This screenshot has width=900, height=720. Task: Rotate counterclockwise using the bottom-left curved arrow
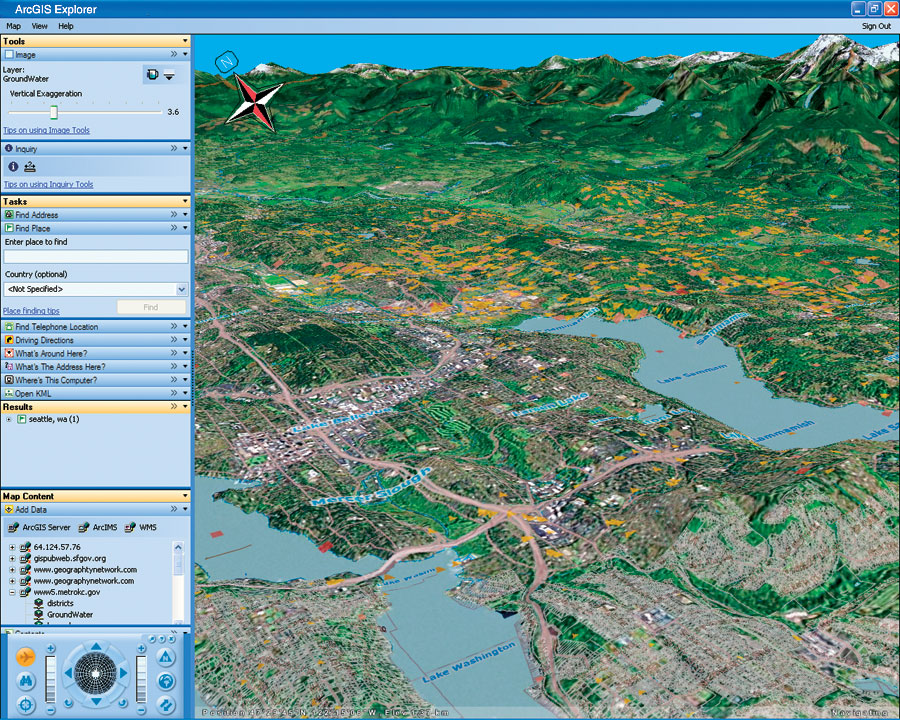point(68,703)
